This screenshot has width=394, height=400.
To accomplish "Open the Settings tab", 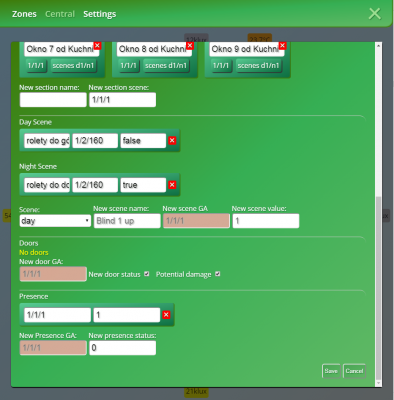I will [100, 14].
